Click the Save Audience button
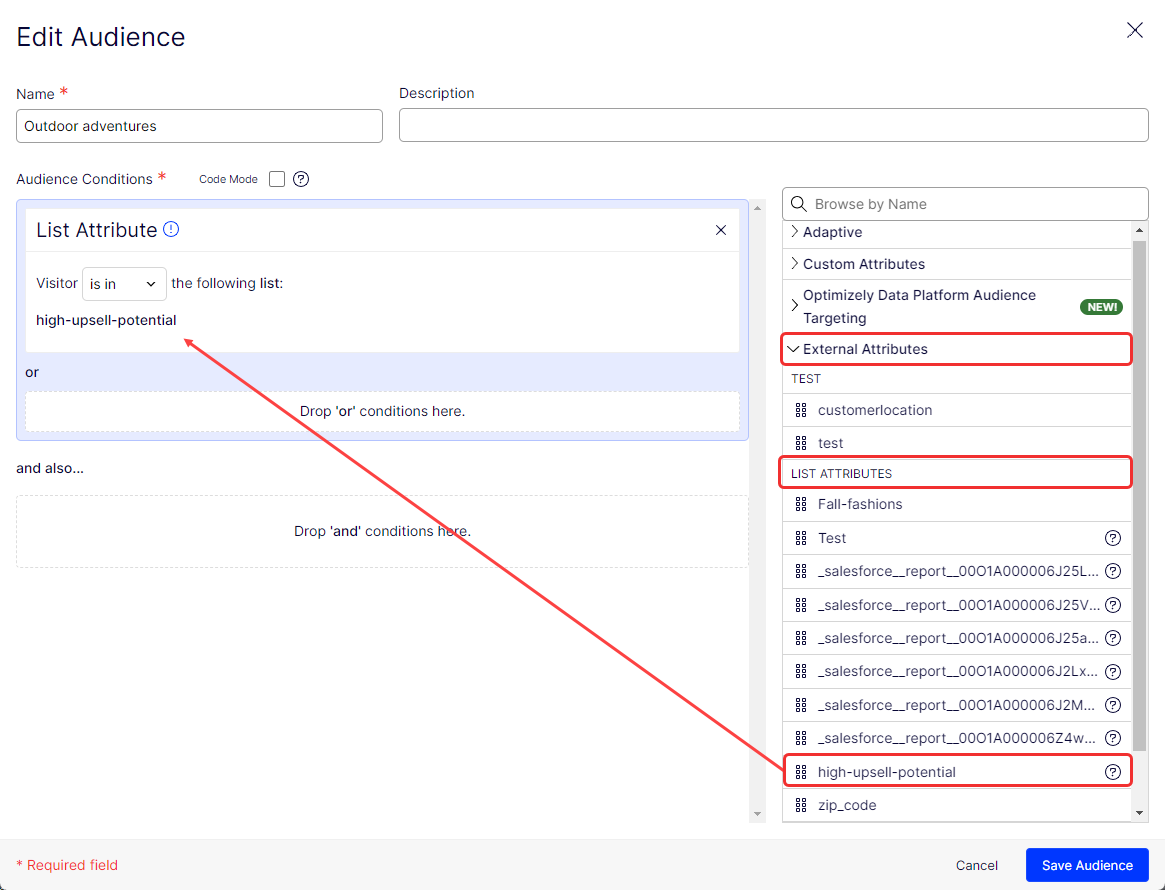 point(1087,865)
